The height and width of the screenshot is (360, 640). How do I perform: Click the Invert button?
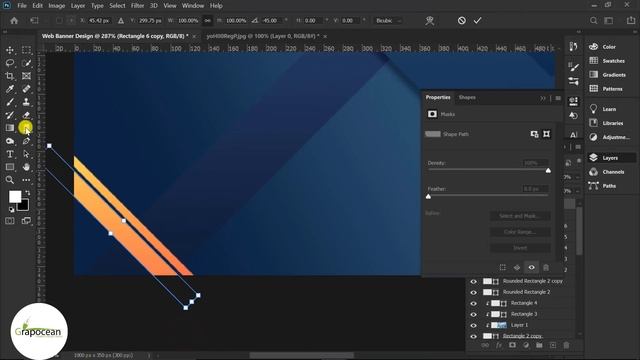pyautogui.click(x=520, y=248)
